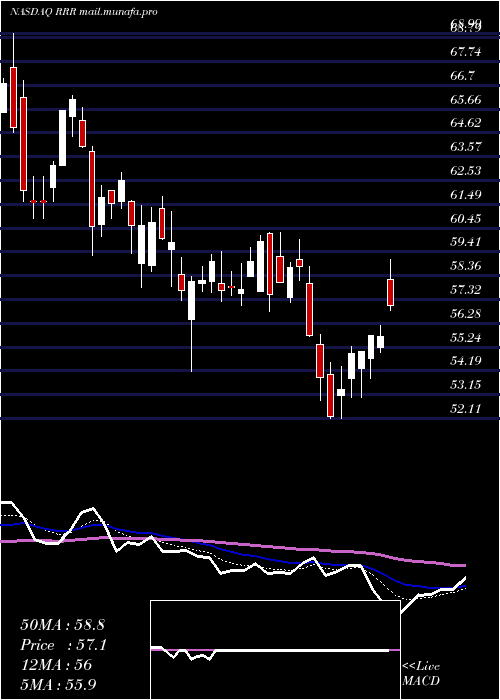Click the 66.7 price axis label

pos(462,75)
